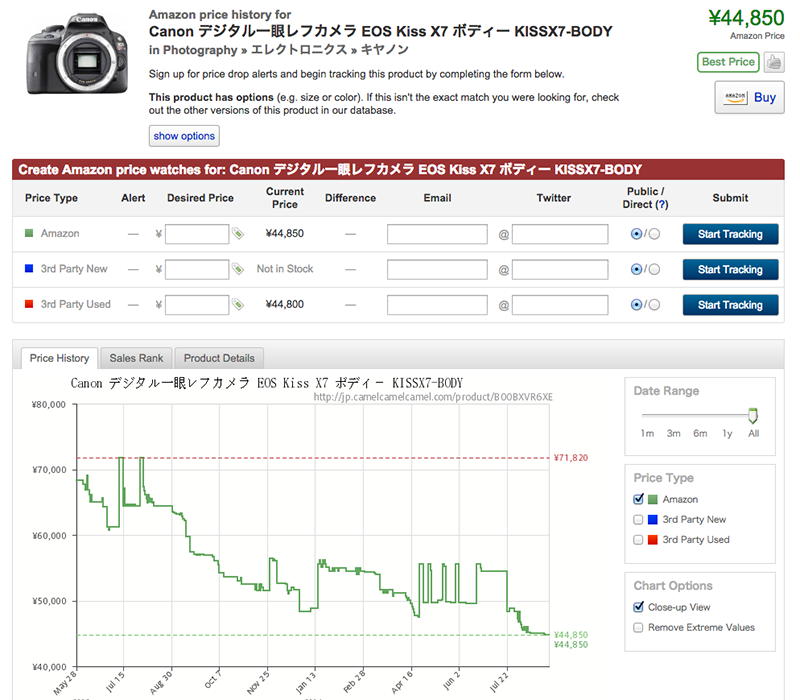Image resolution: width=800 pixels, height=700 pixels.
Task: Start Tracking the 3rd Party Used price
Action: click(730, 305)
